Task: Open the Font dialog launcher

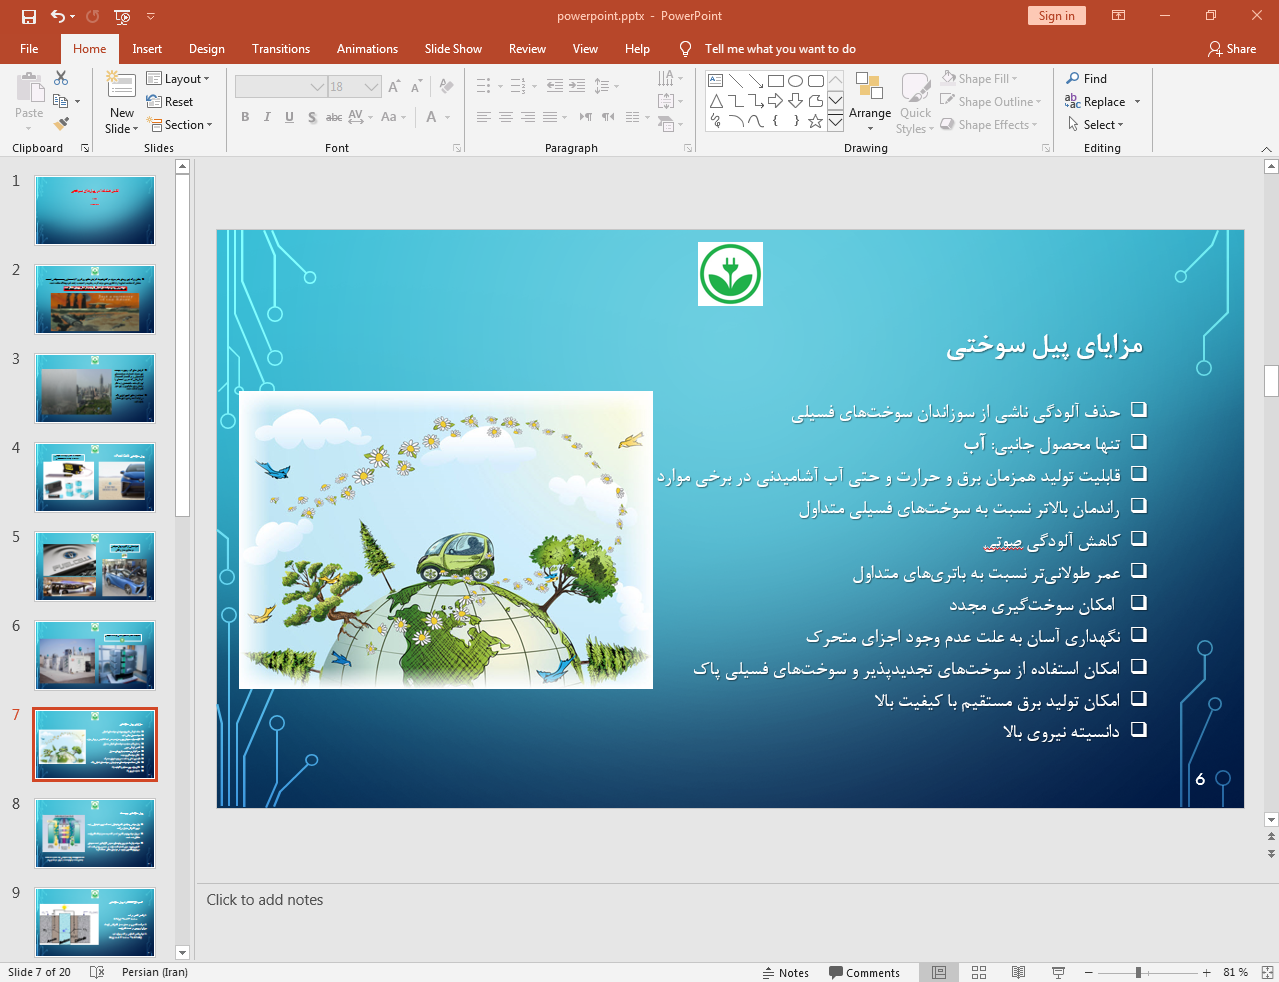Action: [x=457, y=148]
